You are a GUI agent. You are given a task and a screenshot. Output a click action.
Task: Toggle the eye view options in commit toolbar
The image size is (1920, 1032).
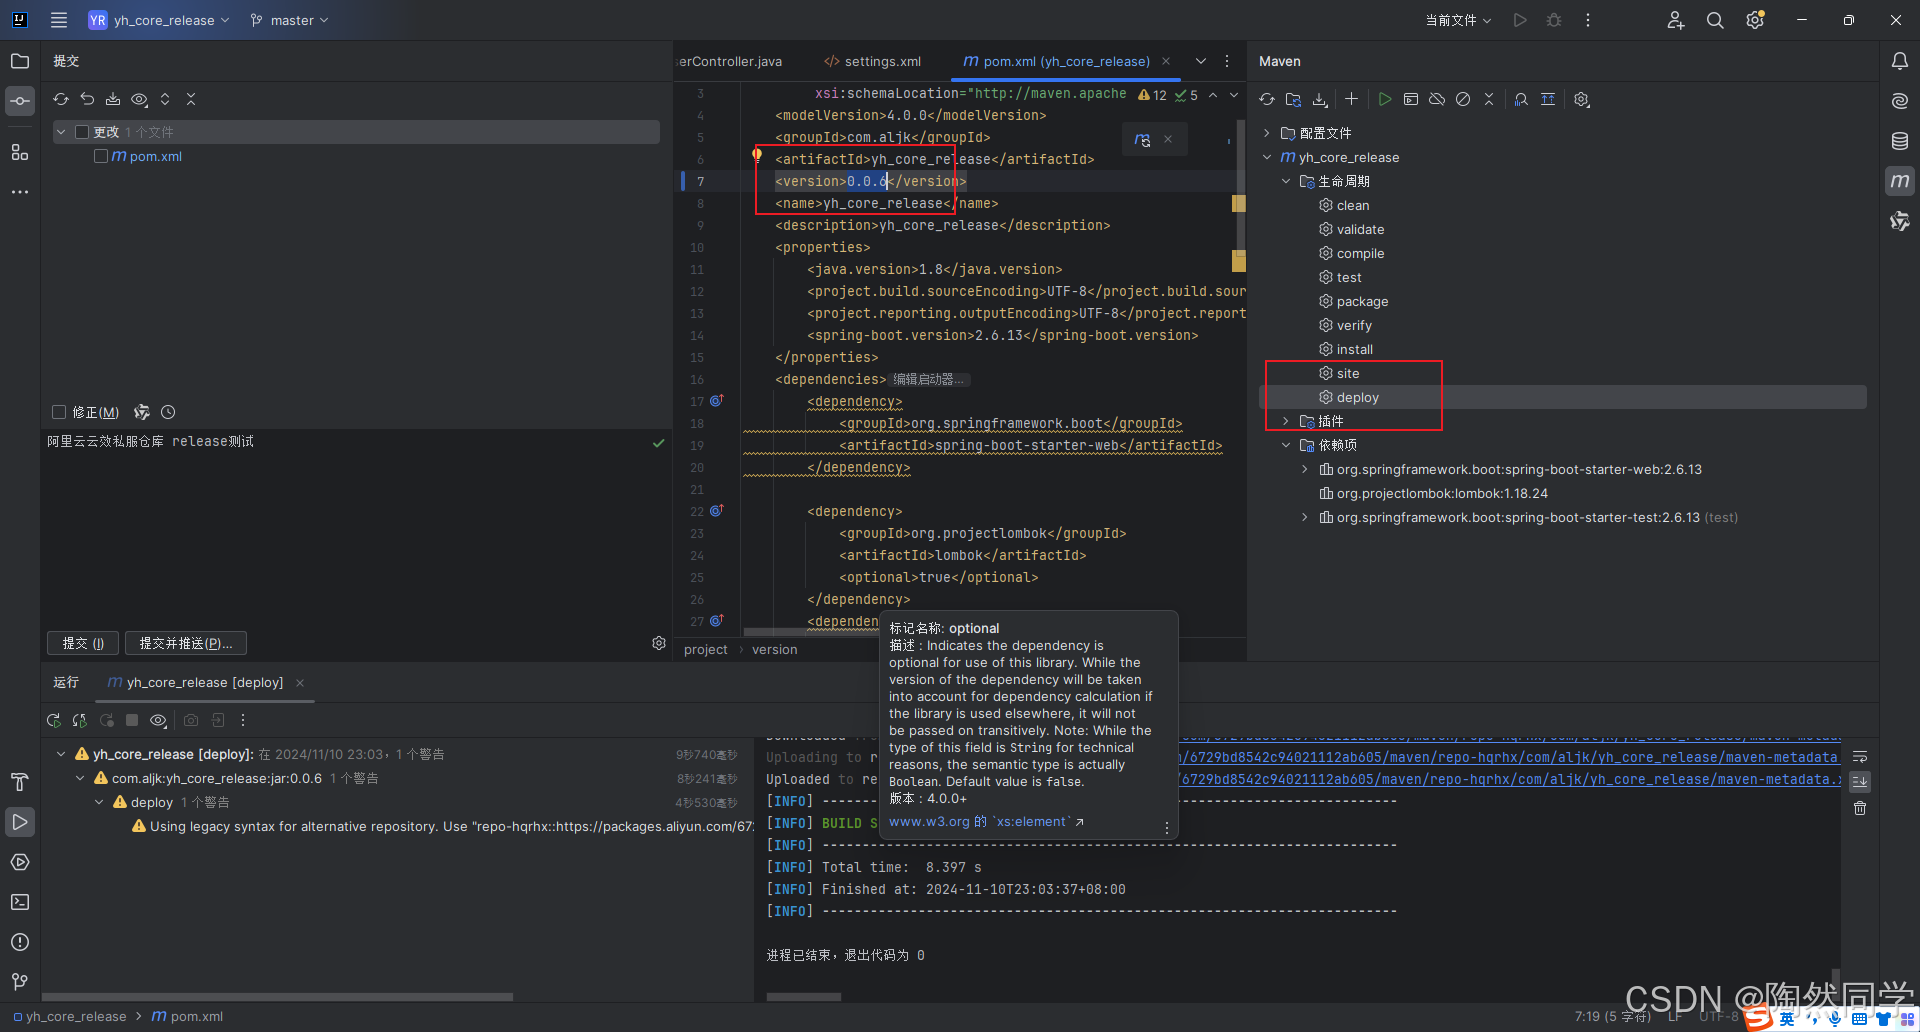pos(139,99)
